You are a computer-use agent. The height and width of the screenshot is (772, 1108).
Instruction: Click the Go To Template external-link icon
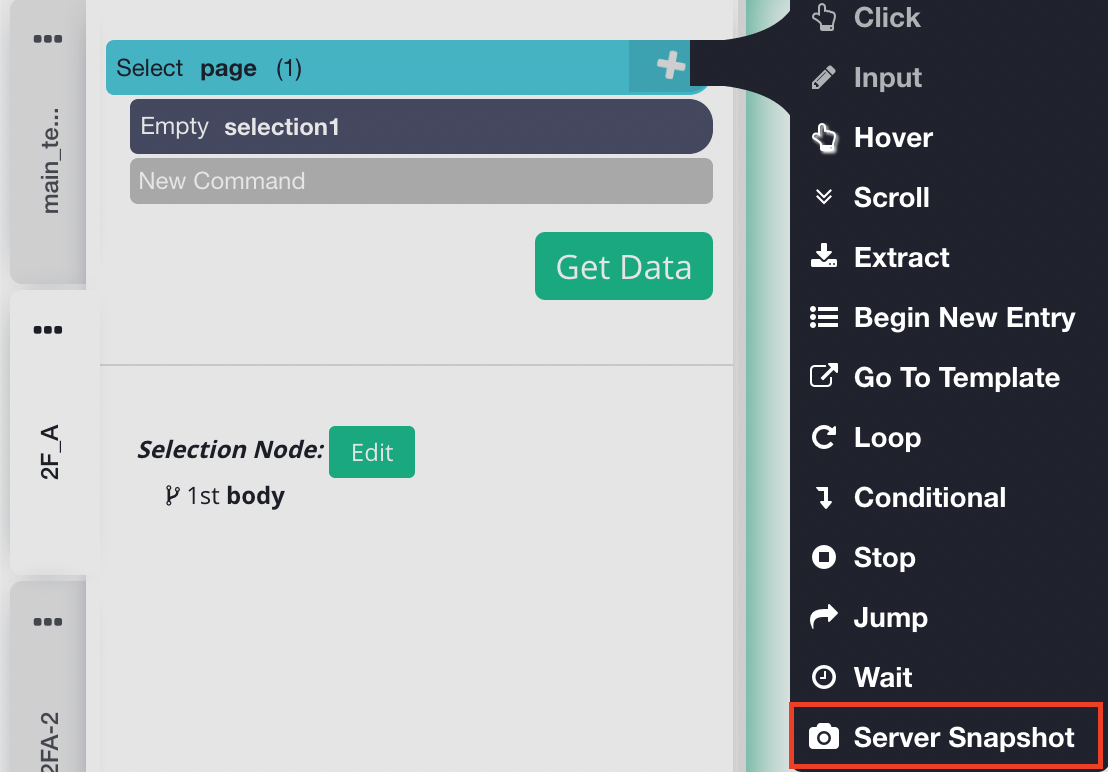(823, 377)
